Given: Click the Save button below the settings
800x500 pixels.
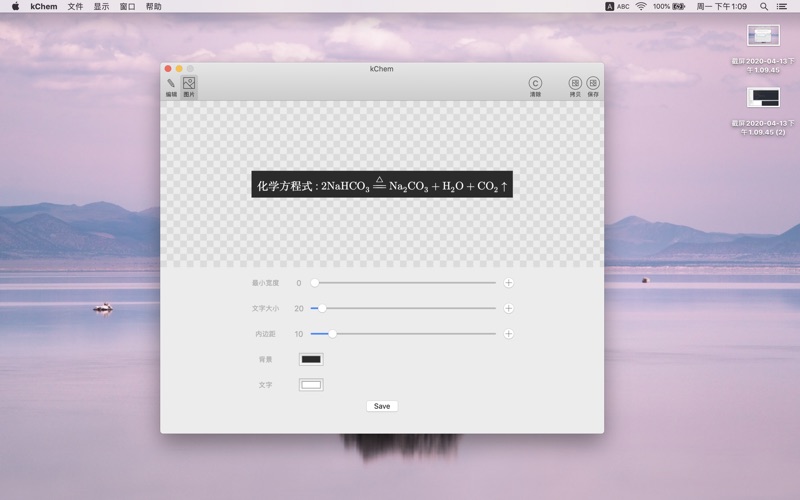Looking at the screenshot, I should tap(382, 406).
